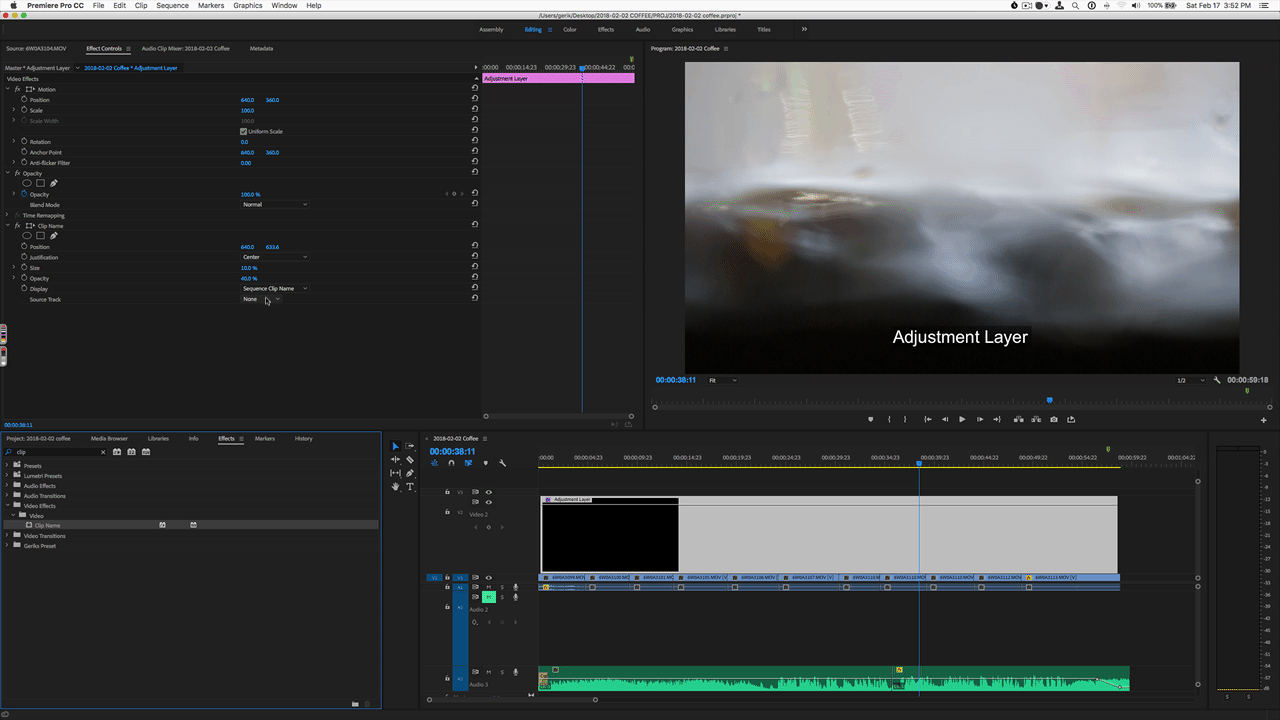Clear the effects search field
The height and width of the screenshot is (720, 1280).
[103, 452]
